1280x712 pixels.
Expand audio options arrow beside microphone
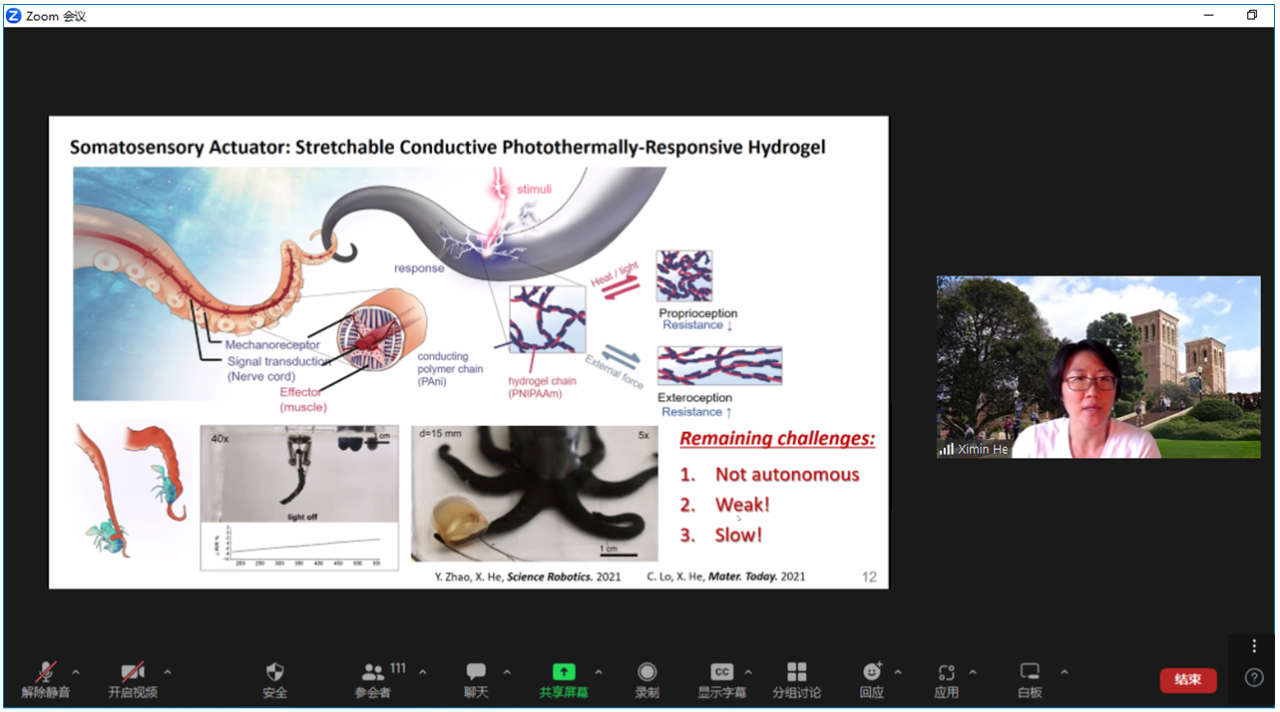[x=76, y=672]
